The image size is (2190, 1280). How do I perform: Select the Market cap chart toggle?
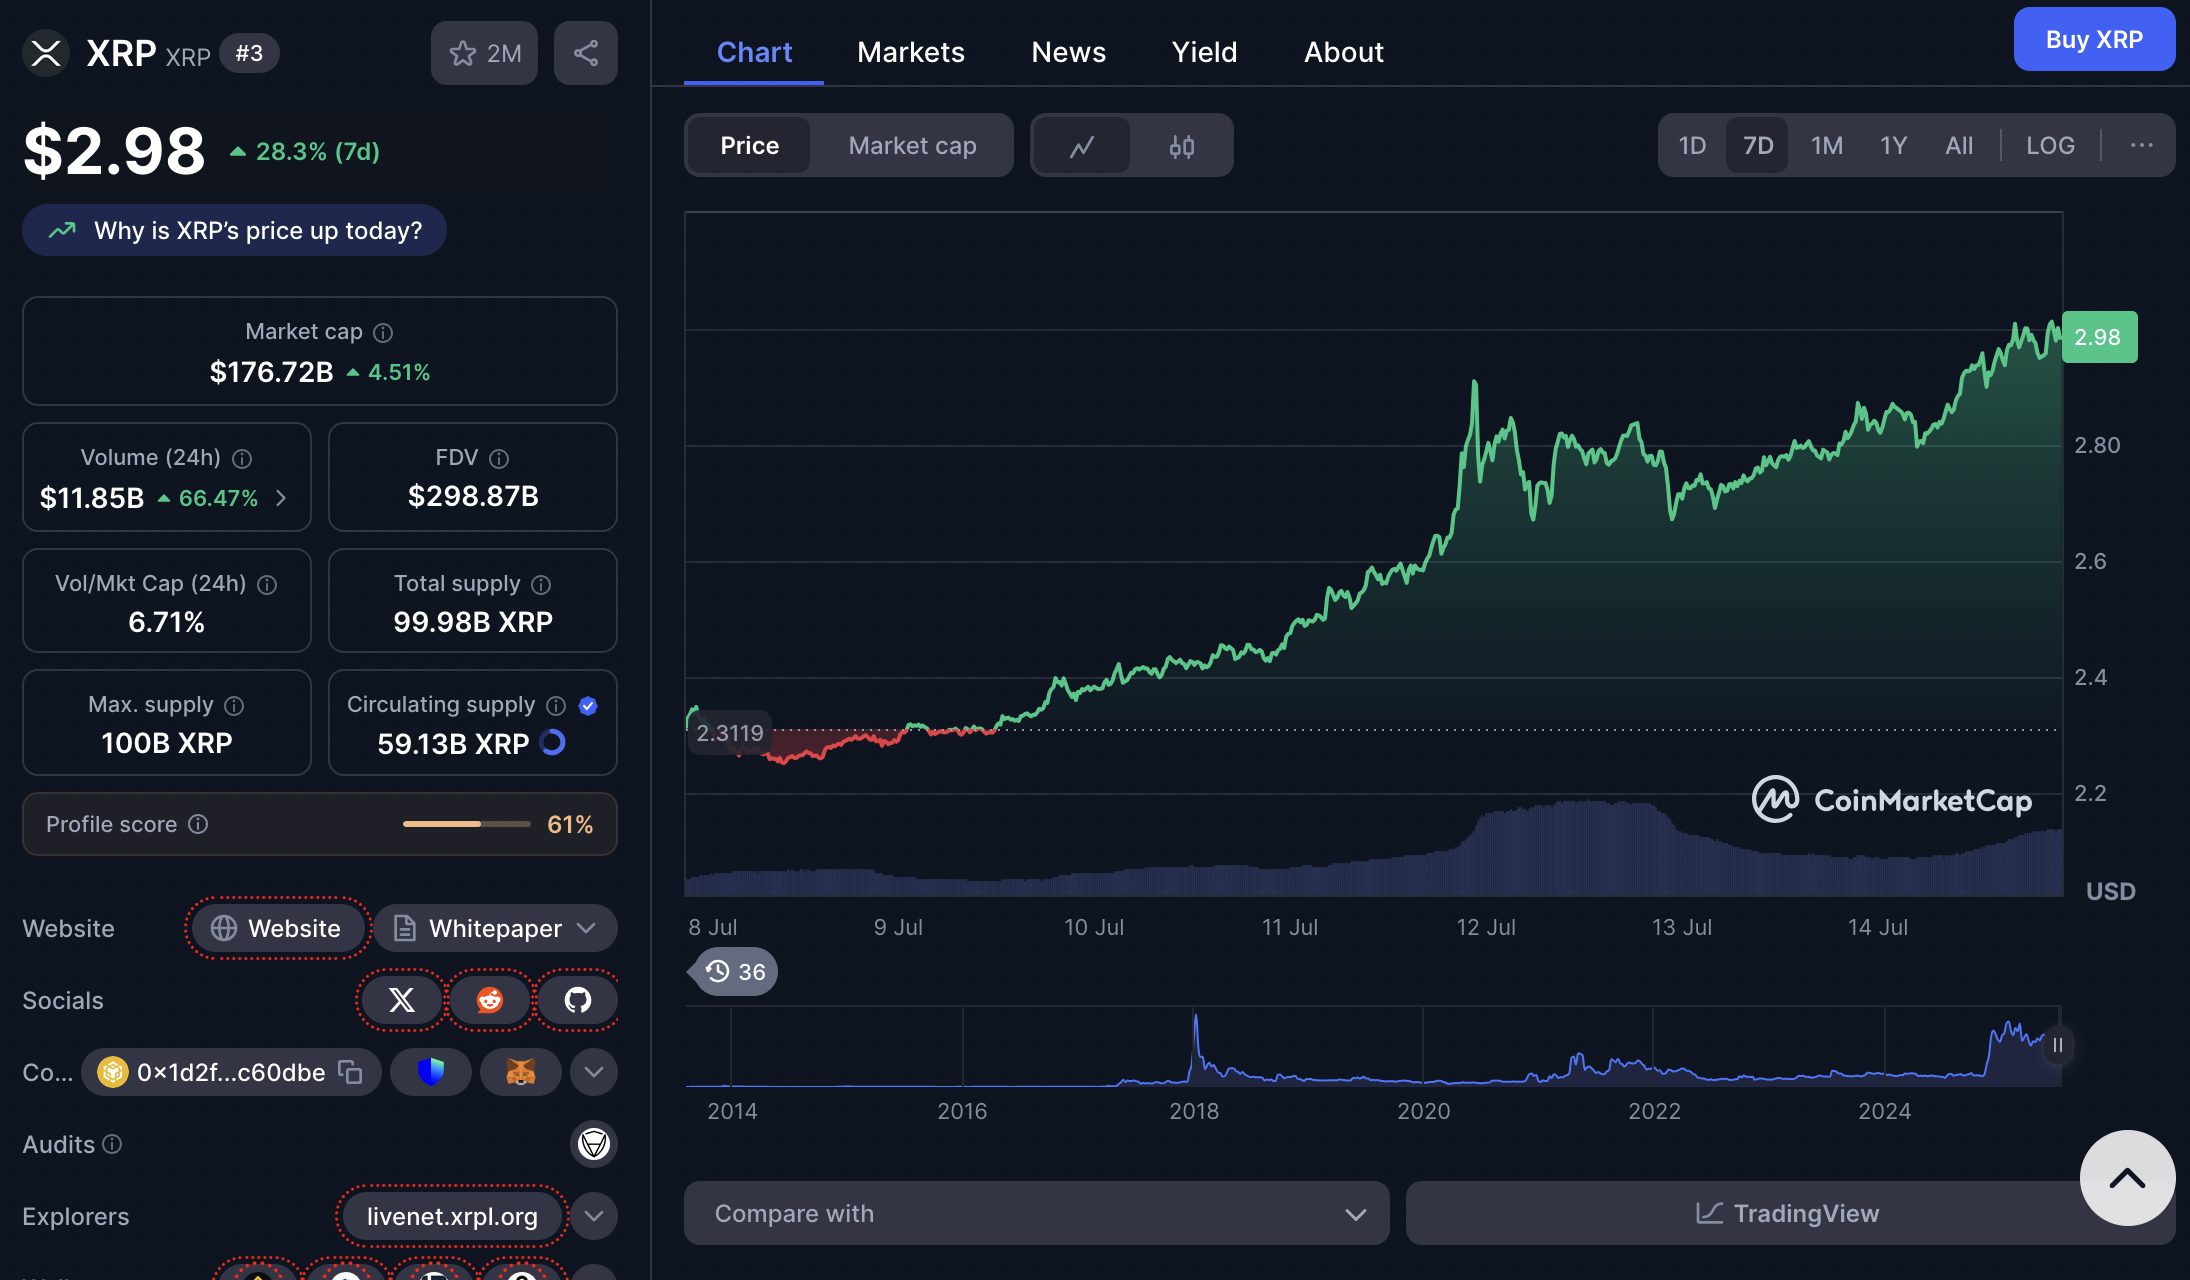pyautogui.click(x=912, y=146)
